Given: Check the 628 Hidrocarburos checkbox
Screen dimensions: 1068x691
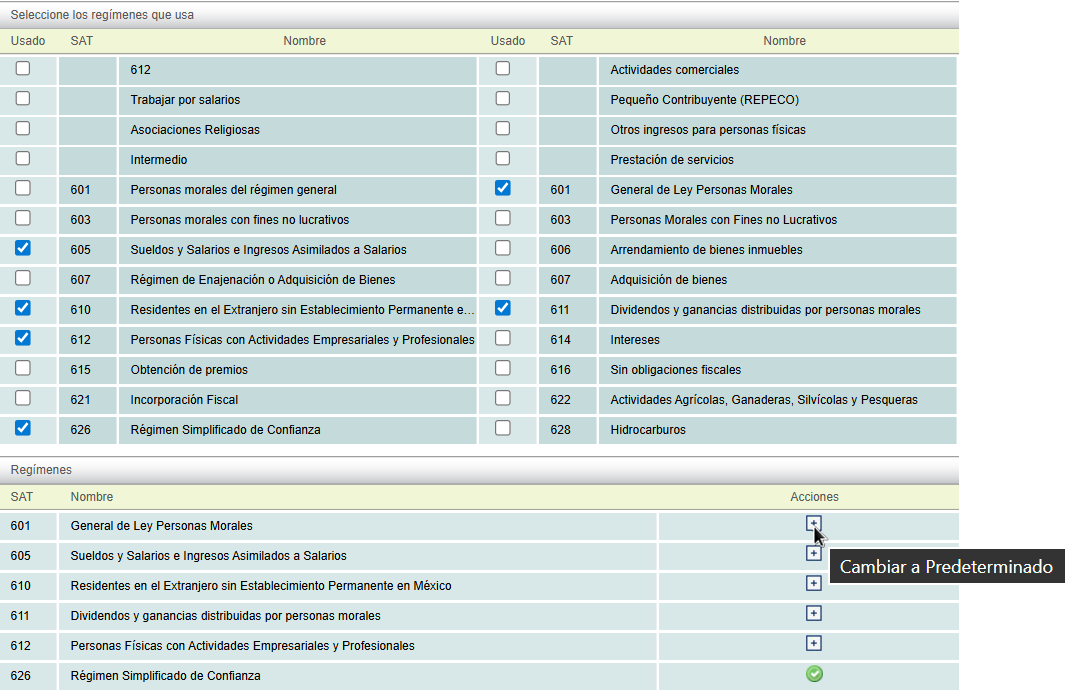Looking at the screenshot, I should point(503,428).
